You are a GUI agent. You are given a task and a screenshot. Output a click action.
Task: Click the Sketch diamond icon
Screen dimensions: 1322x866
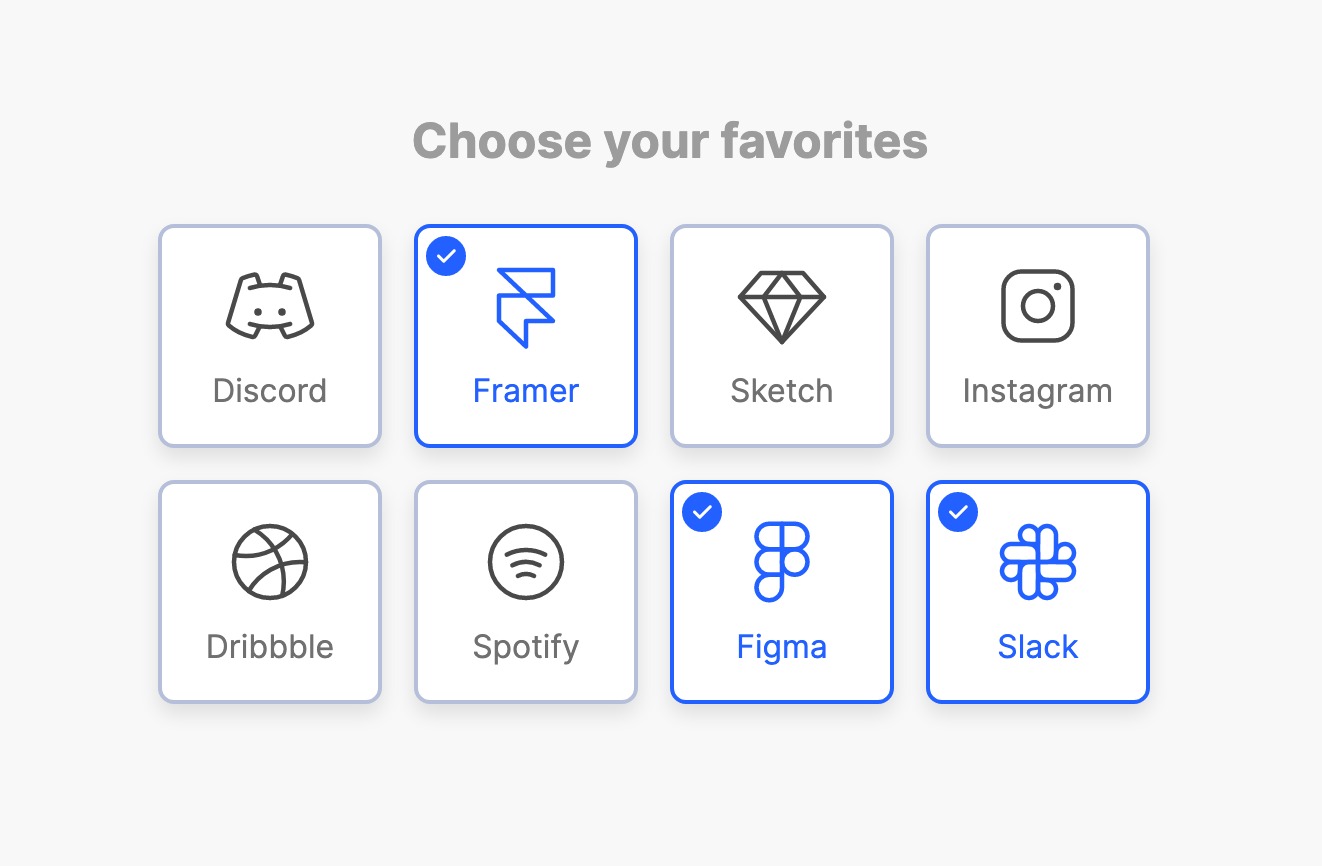pos(782,306)
